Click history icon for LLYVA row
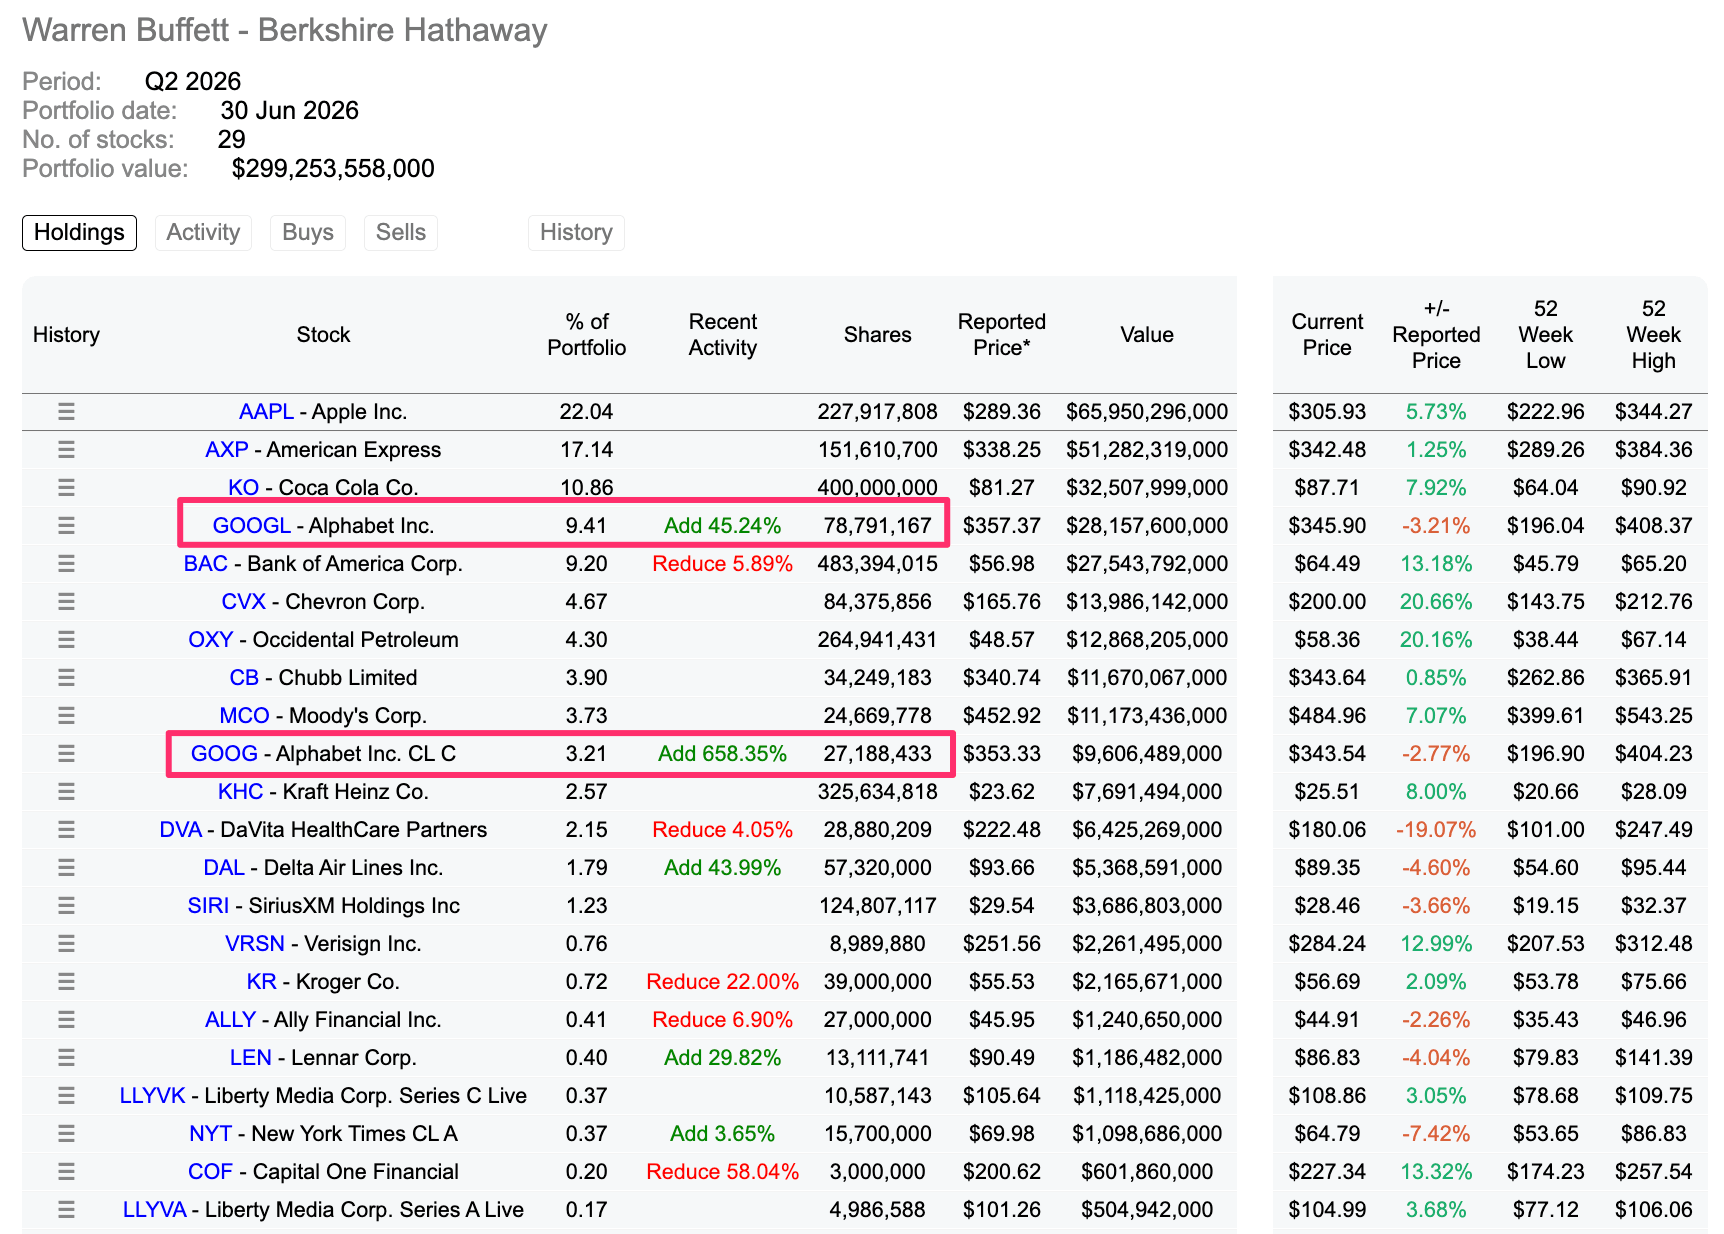 [66, 1209]
